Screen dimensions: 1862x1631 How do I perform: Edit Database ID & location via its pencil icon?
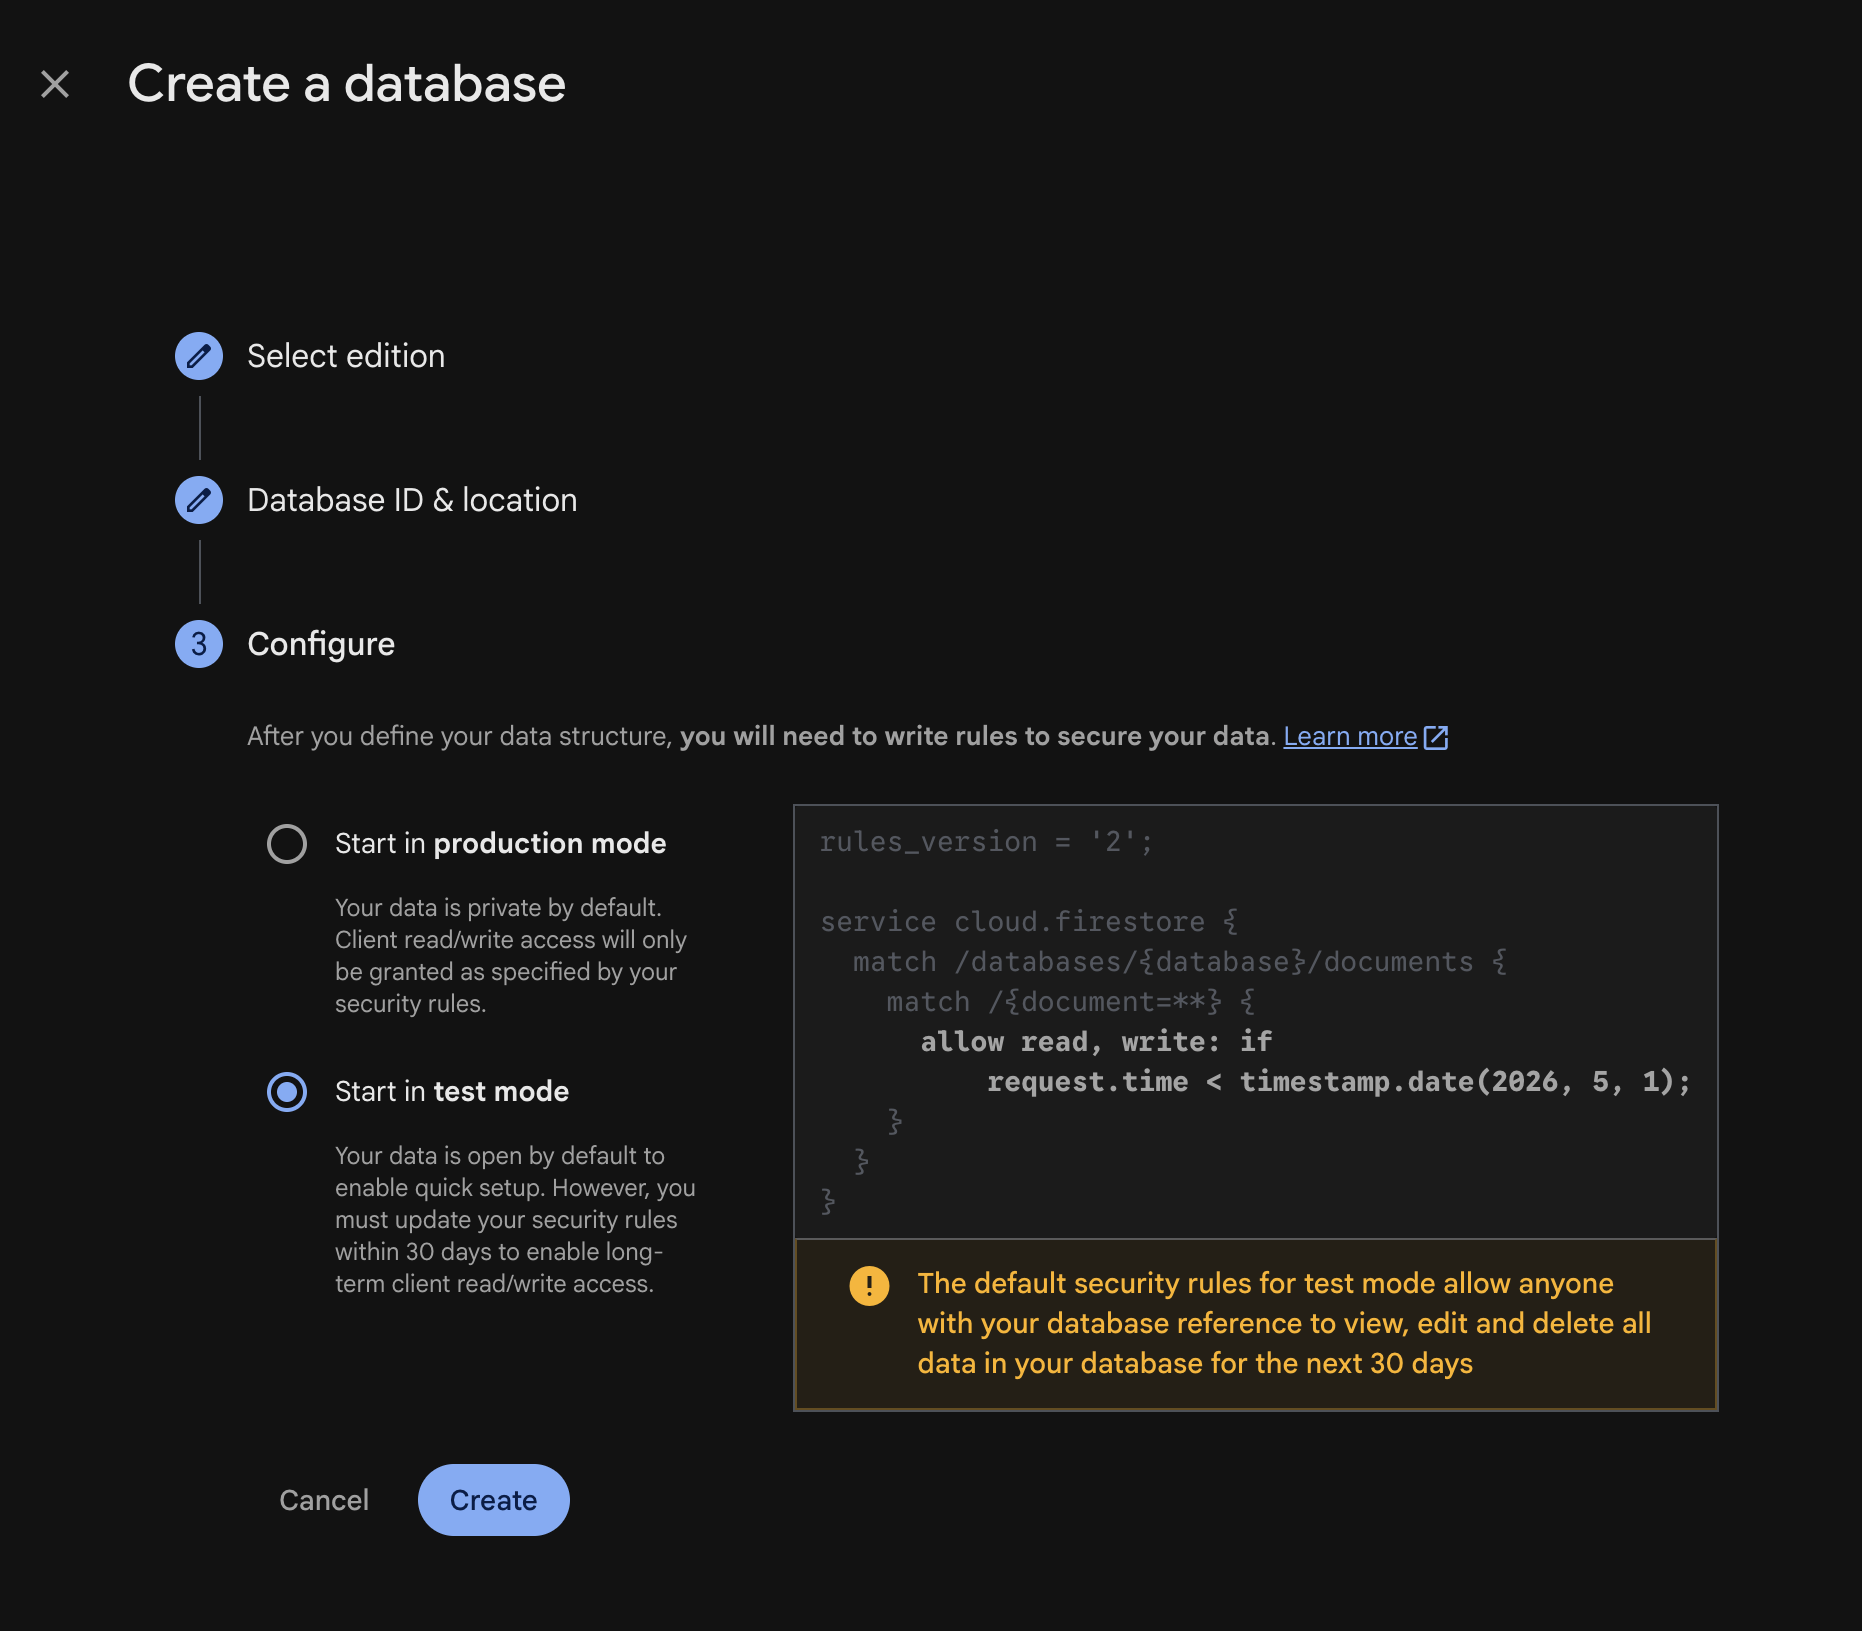199,500
